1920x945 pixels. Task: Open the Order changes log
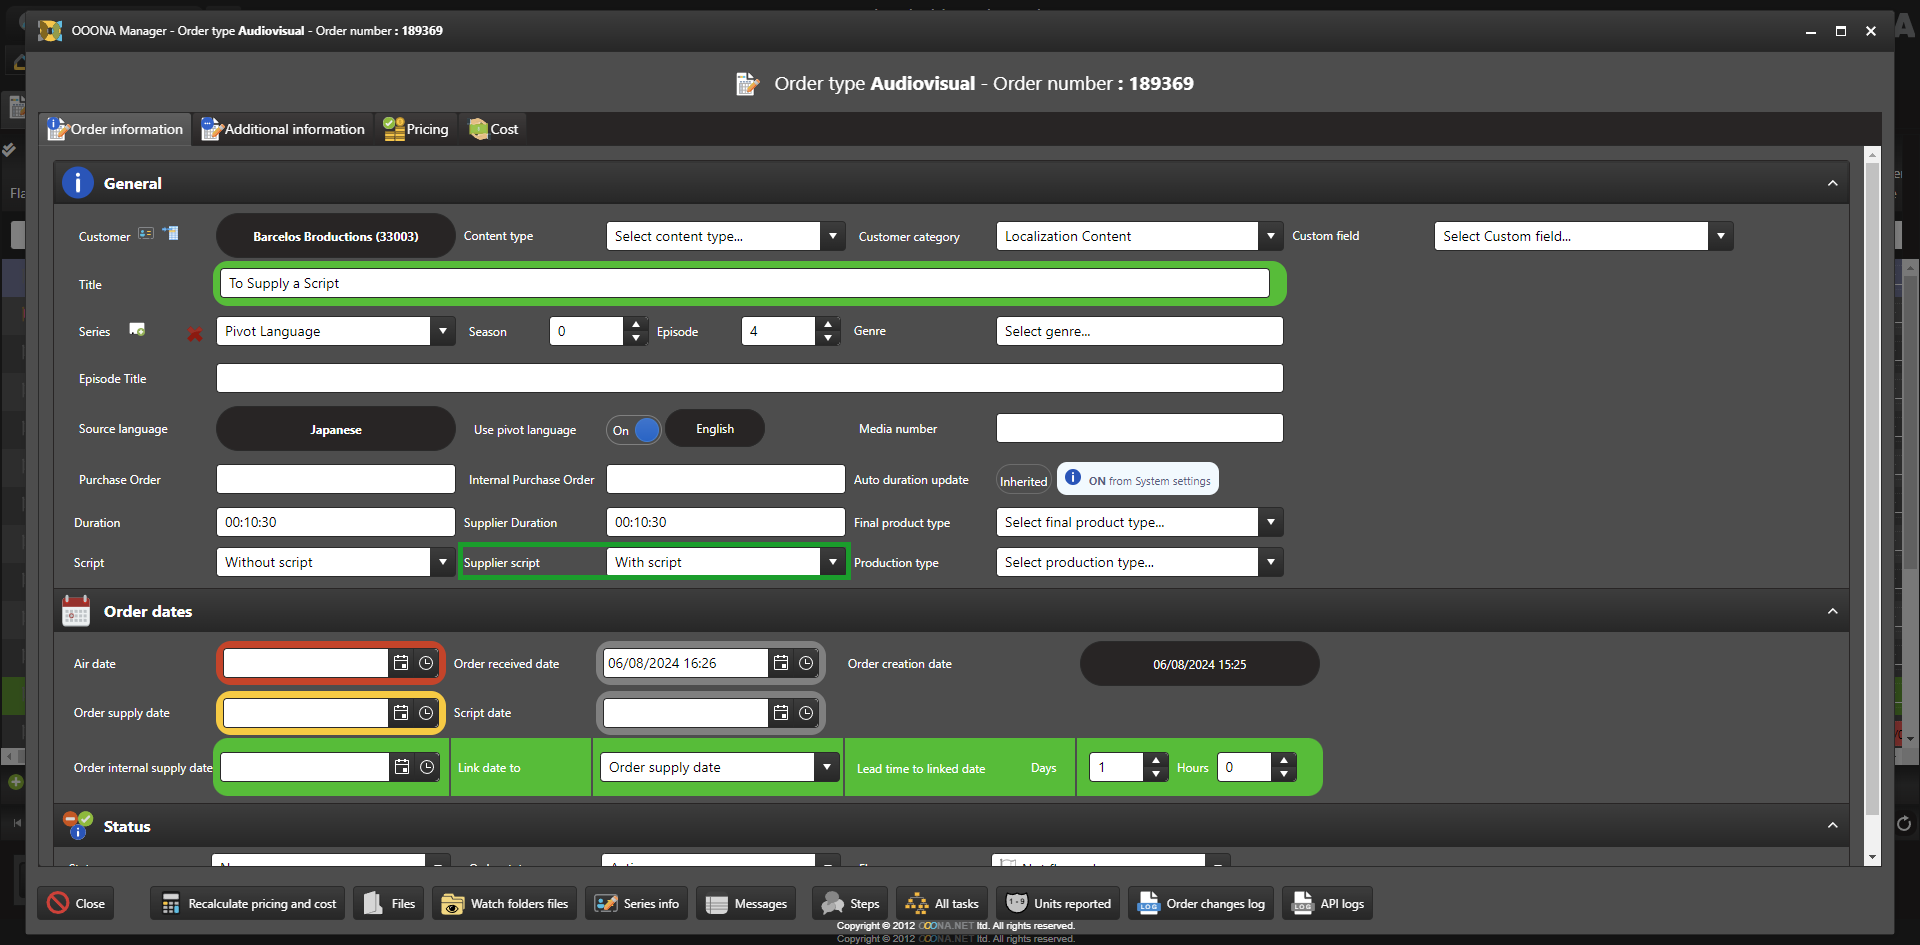point(1201,903)
